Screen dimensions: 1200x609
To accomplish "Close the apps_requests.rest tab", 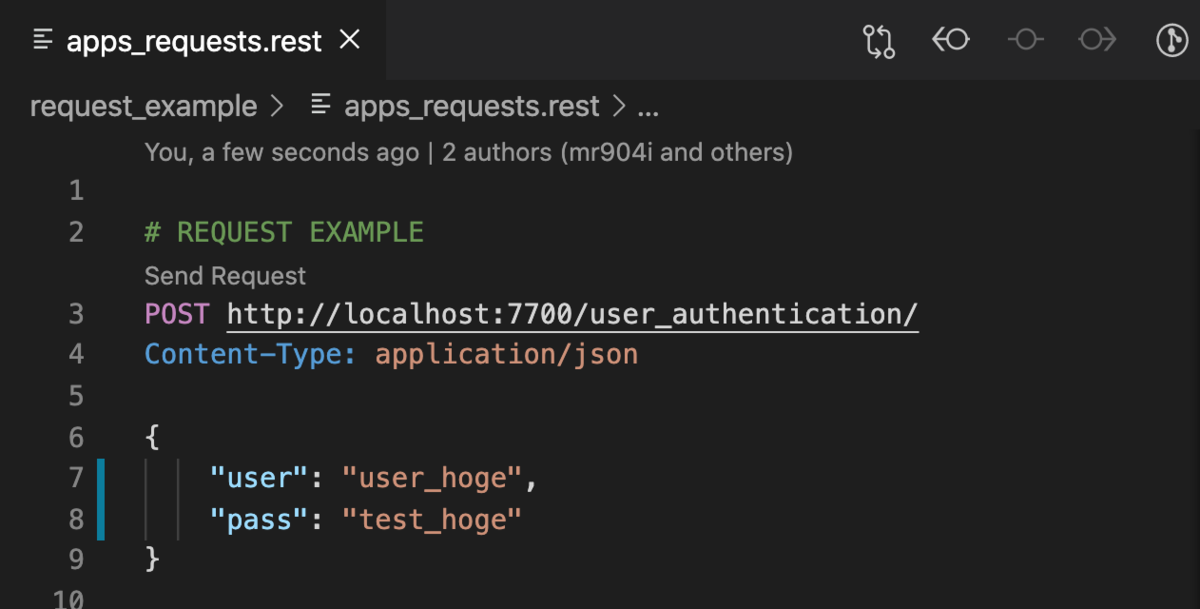I will 350,40.
